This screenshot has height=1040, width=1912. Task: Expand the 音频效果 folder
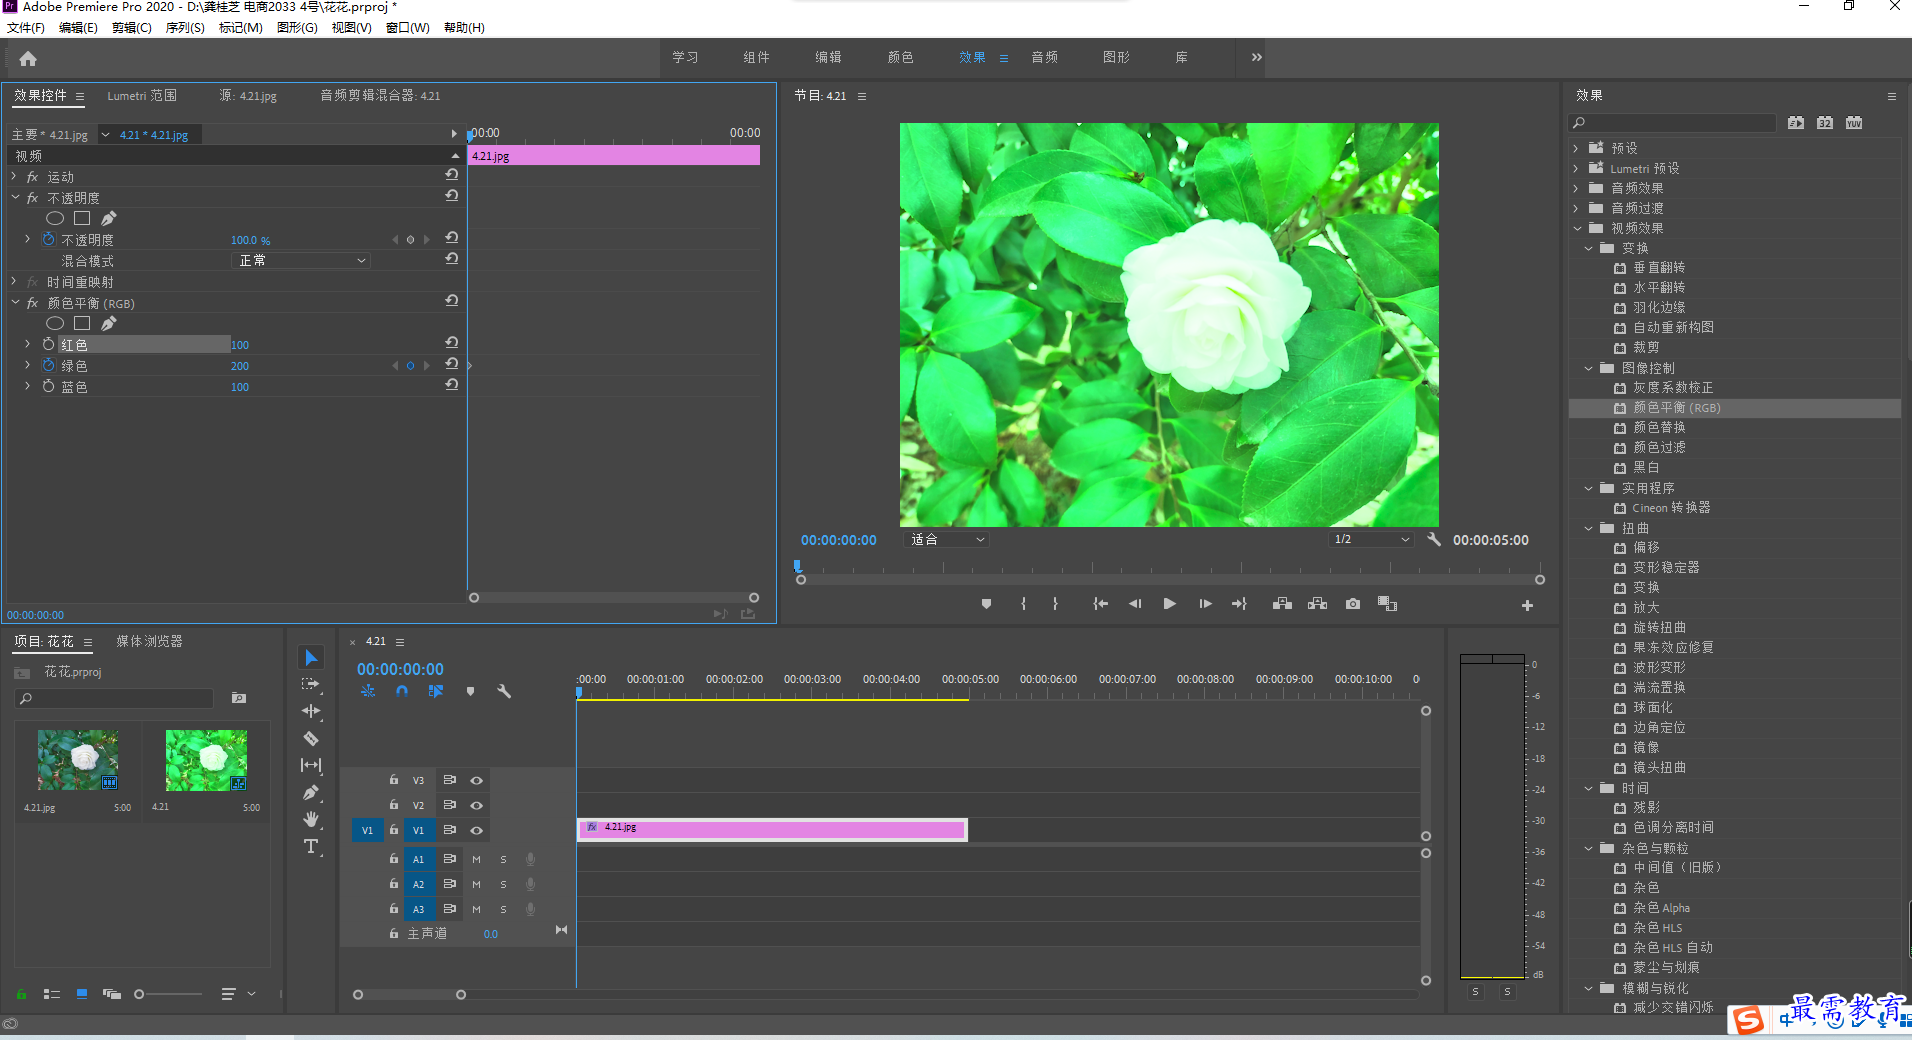pos(1576,188)
